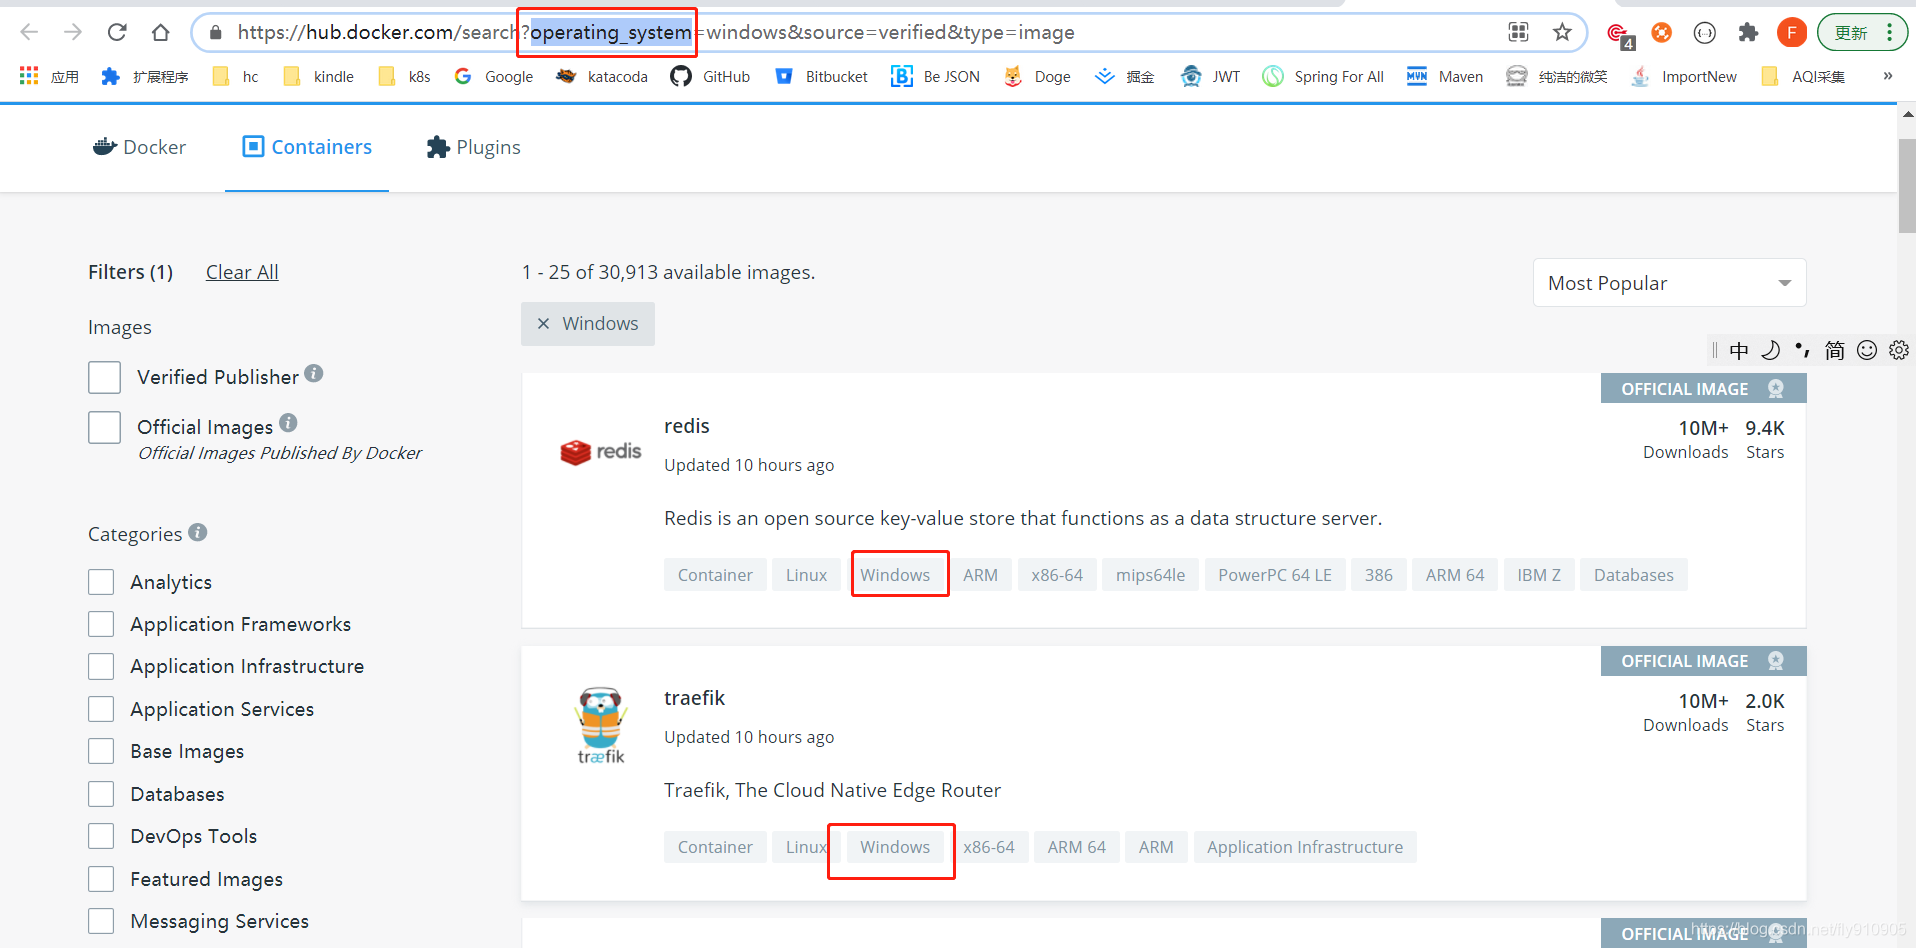Click the Databases tag on redis

point(1633,575)
